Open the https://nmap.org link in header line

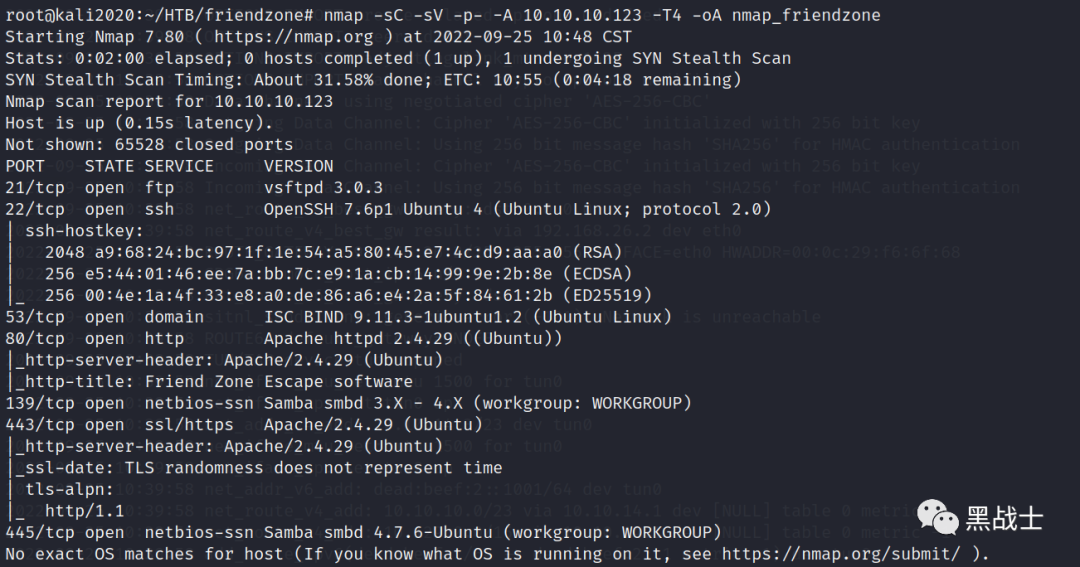293,37
